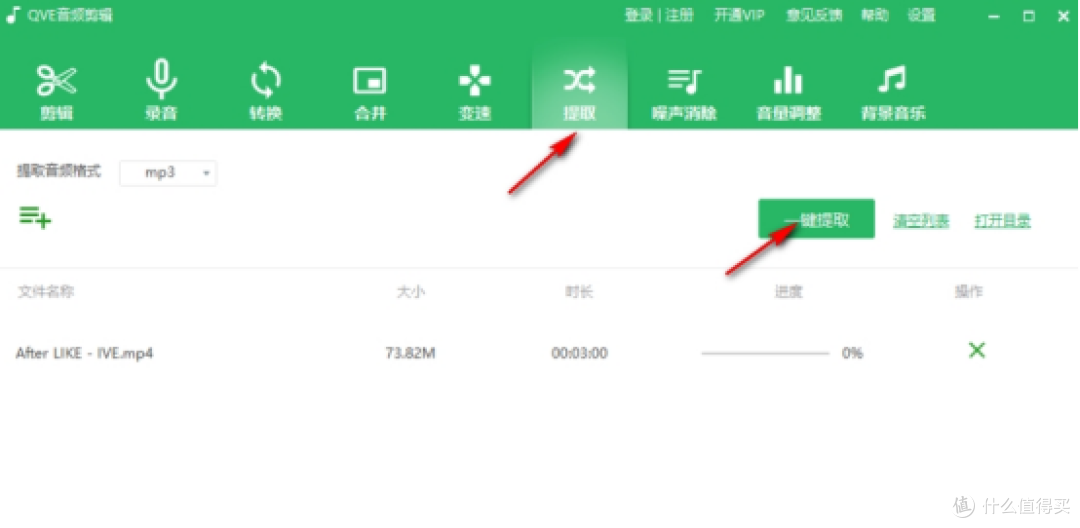Click the QVE music note logo
The image size is (1080, 528).
coord(13,15)
